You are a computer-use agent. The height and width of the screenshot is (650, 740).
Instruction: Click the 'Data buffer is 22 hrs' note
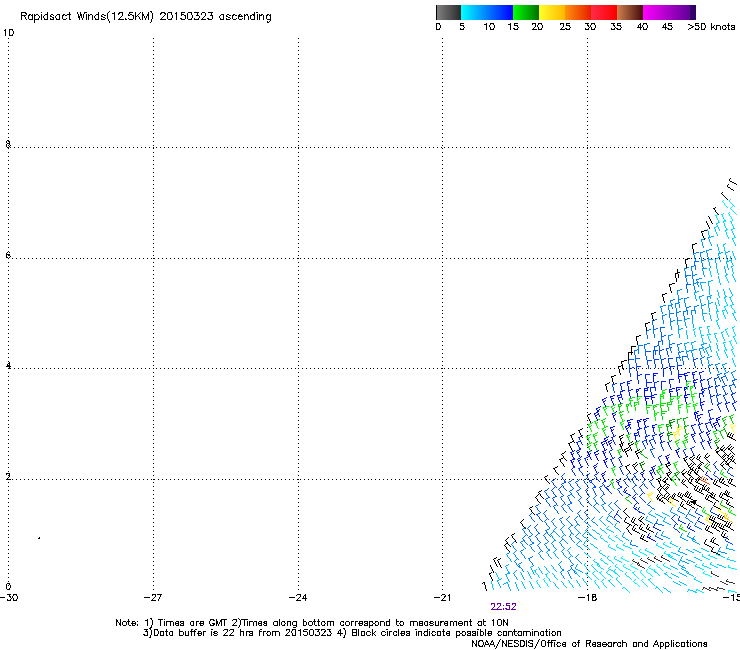click(352, 633)
